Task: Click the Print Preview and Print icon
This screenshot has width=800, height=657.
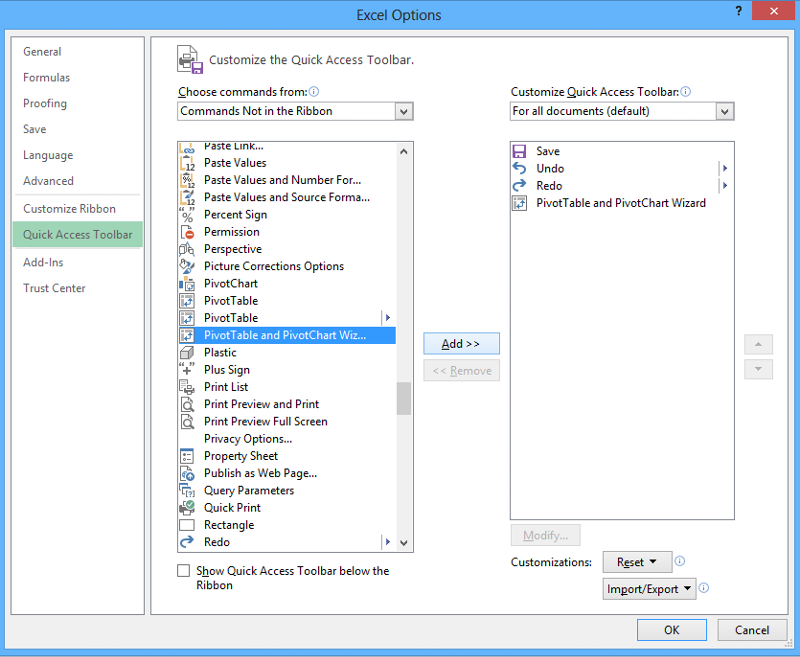Action: point(187,405)
